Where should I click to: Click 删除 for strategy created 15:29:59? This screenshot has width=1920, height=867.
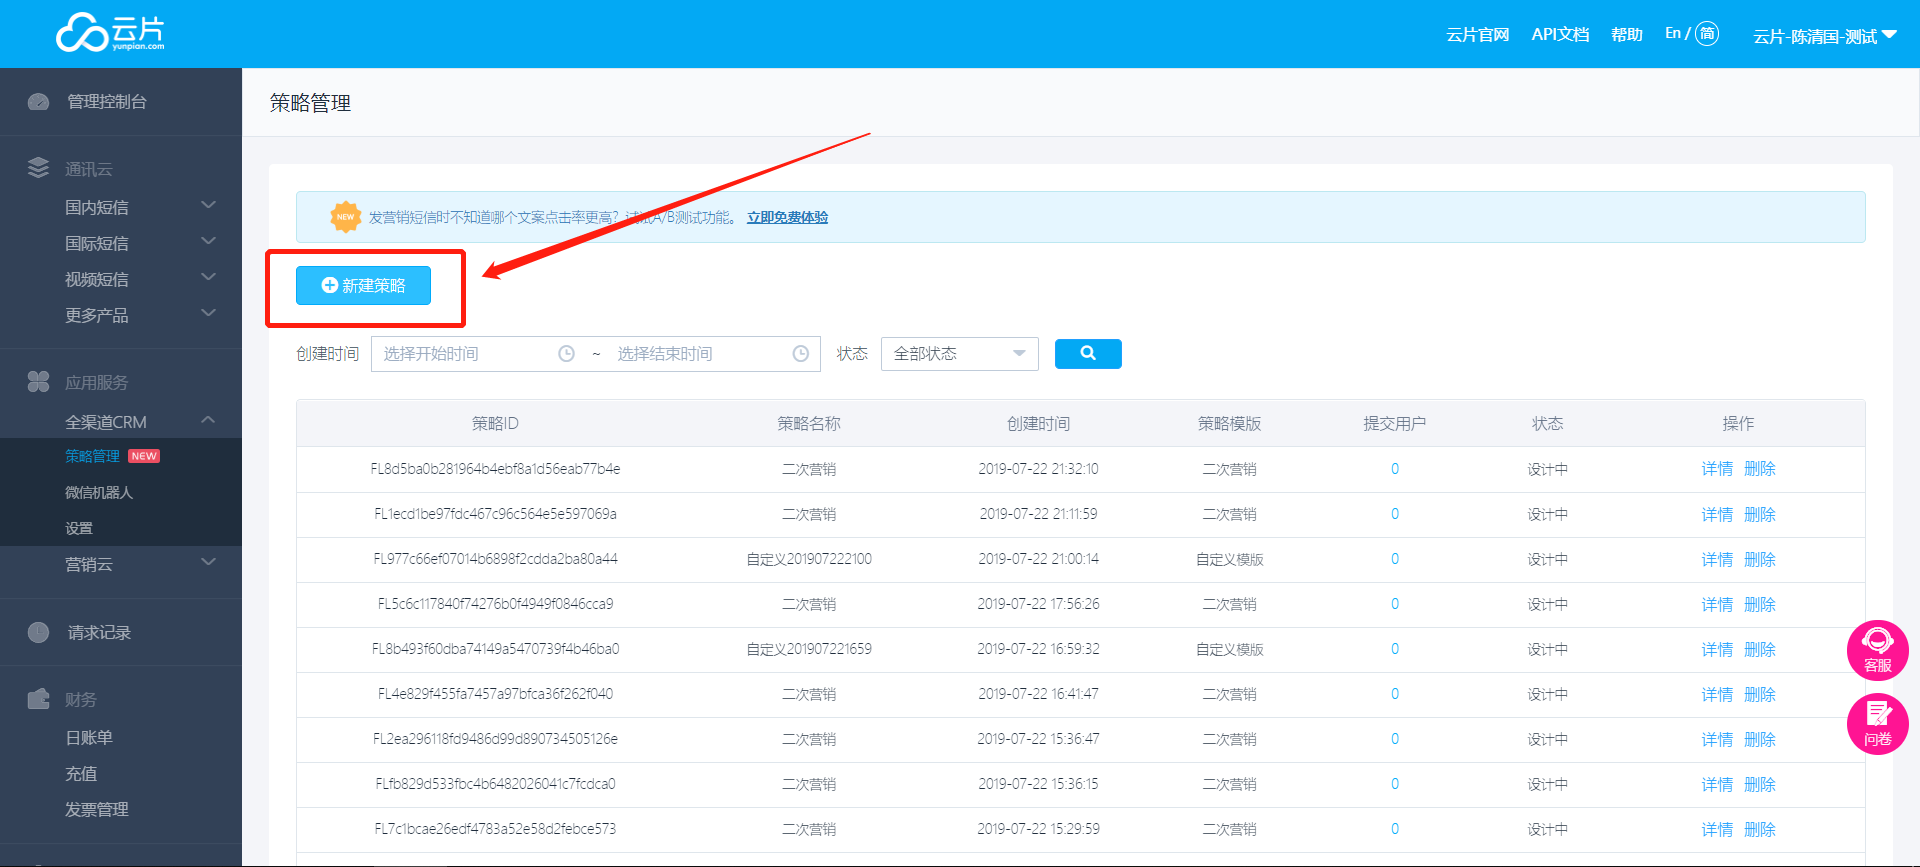[x=1760, y=830]
